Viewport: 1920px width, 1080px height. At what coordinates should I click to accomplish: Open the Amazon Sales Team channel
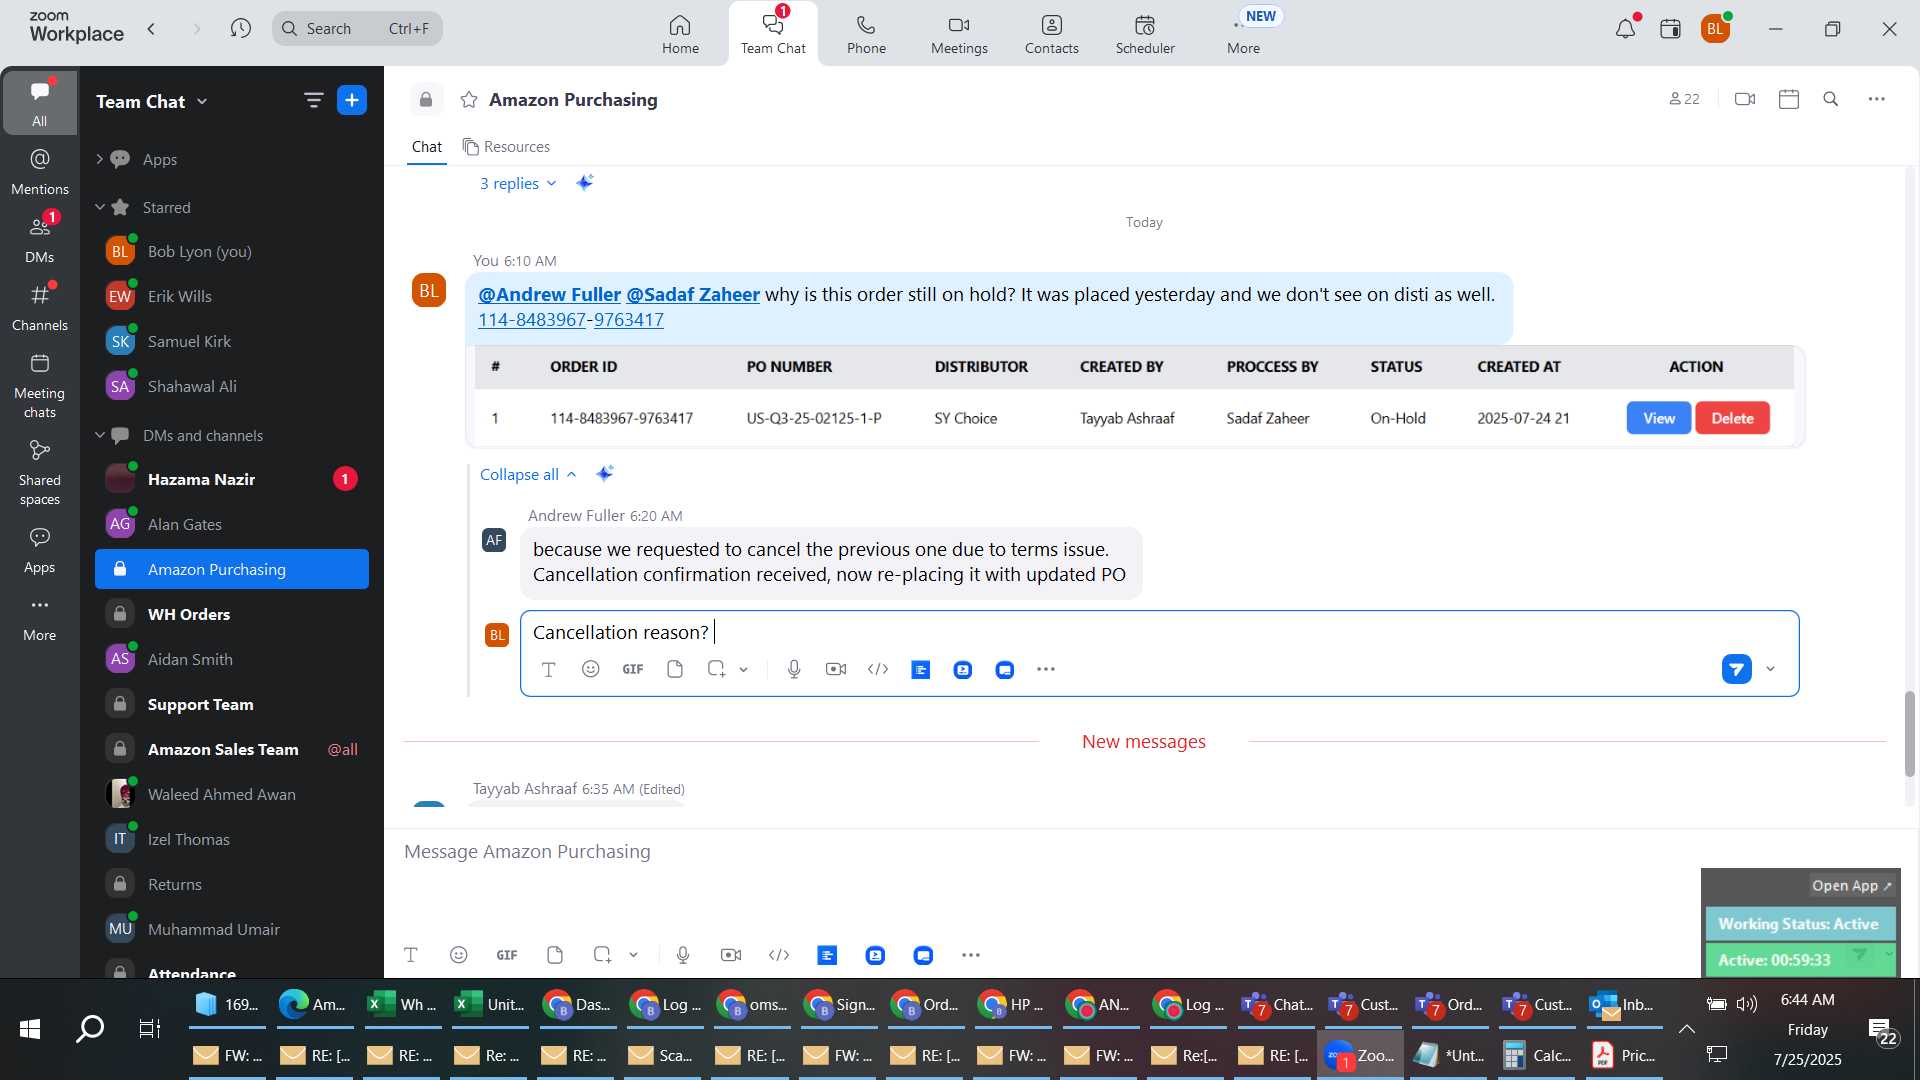click(232, 749)
